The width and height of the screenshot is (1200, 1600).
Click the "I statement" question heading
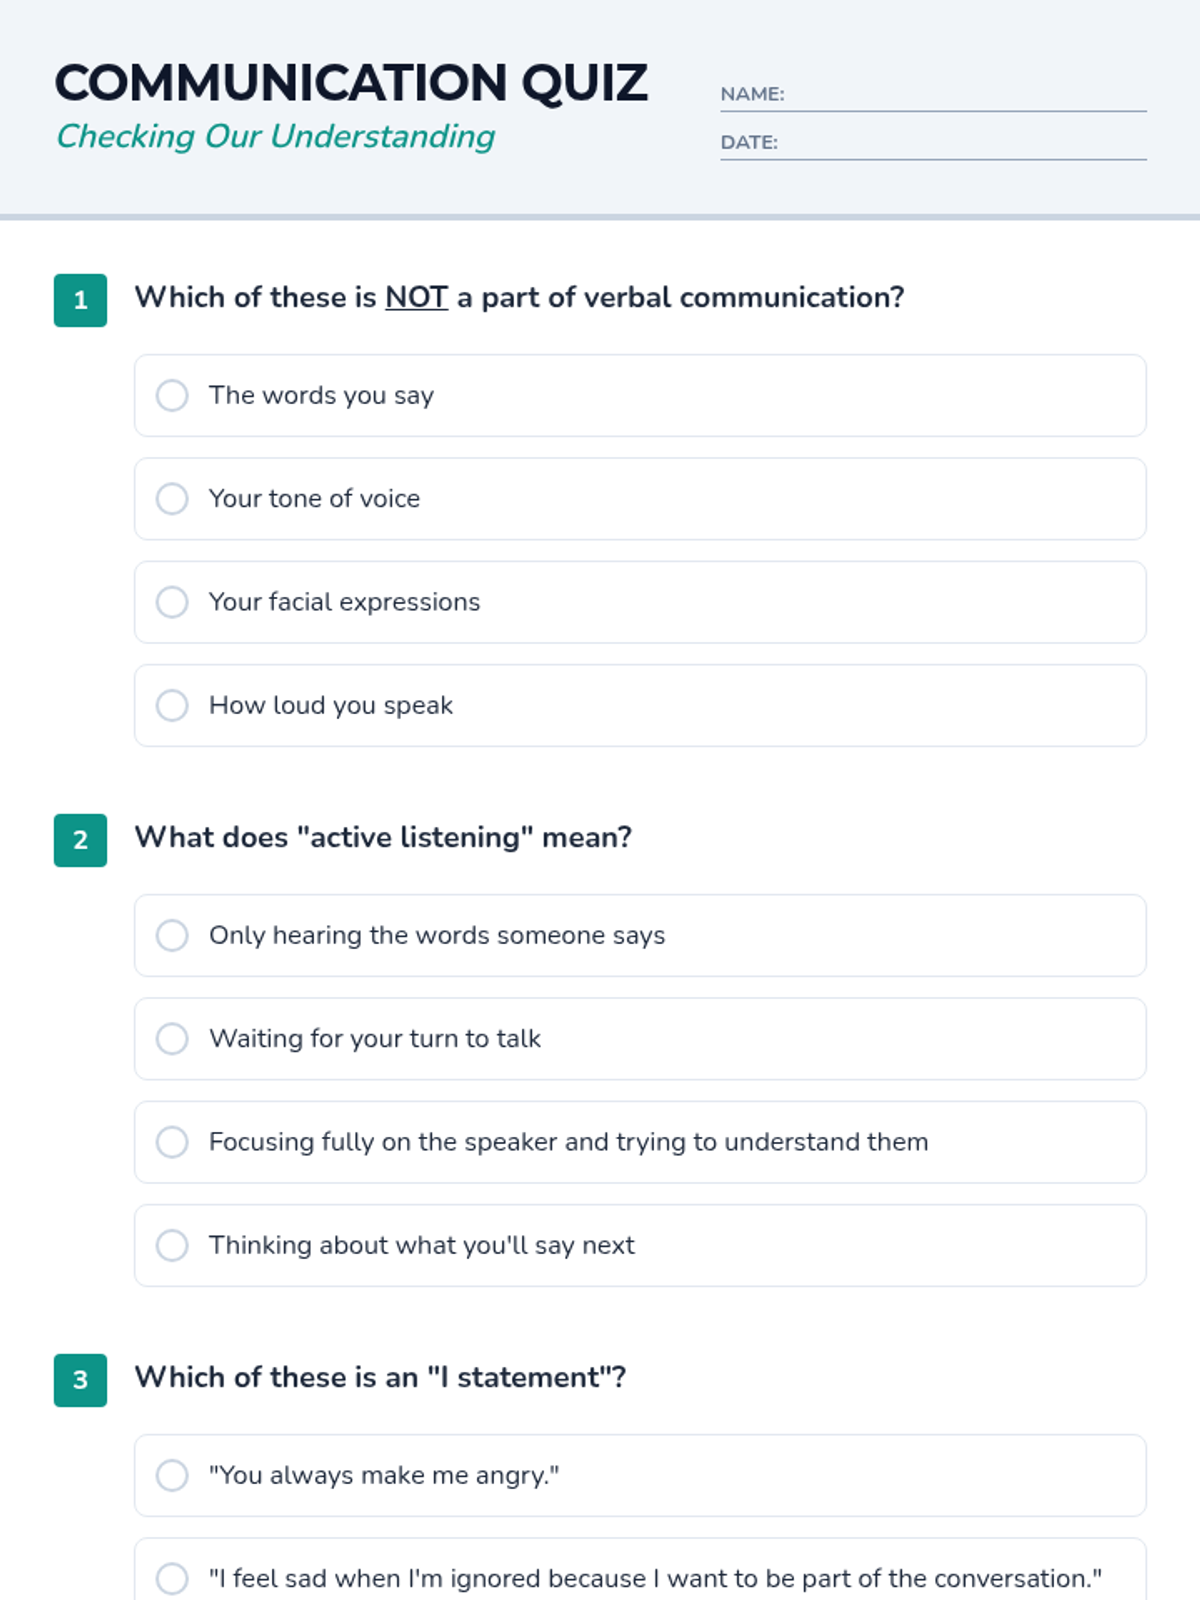point(380,1377)
